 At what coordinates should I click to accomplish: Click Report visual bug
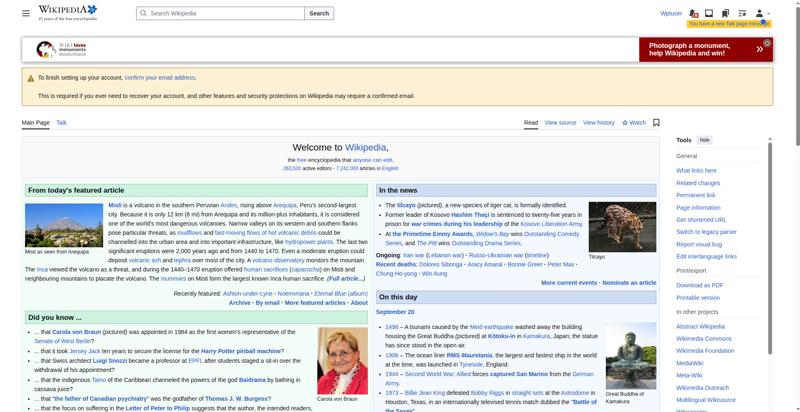tap(699, 244)
